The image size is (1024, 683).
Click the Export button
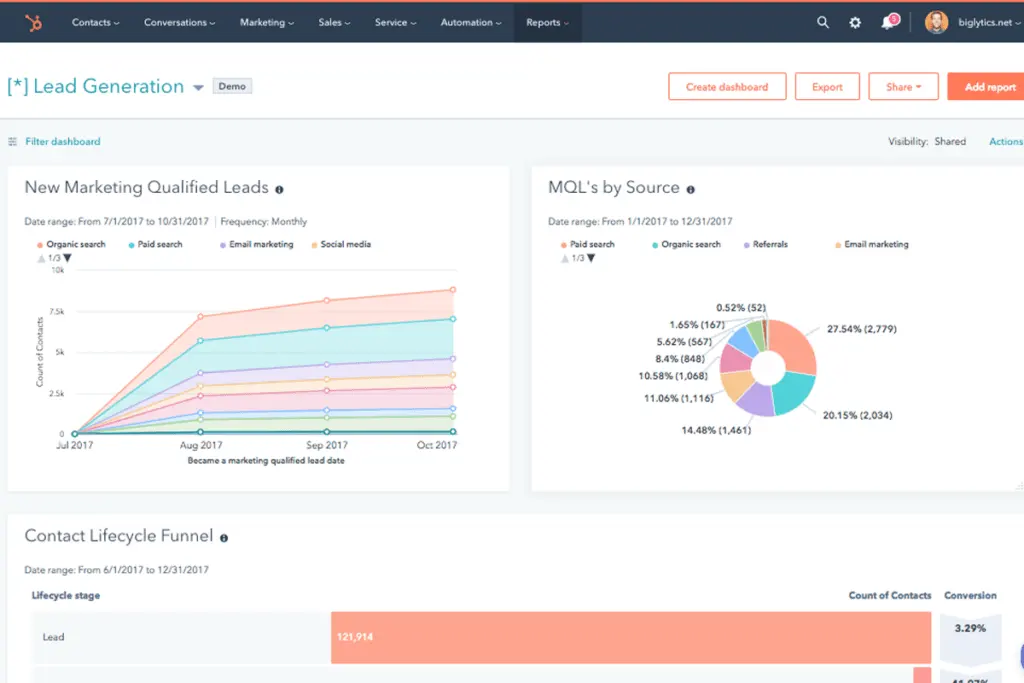coord(827,87)
